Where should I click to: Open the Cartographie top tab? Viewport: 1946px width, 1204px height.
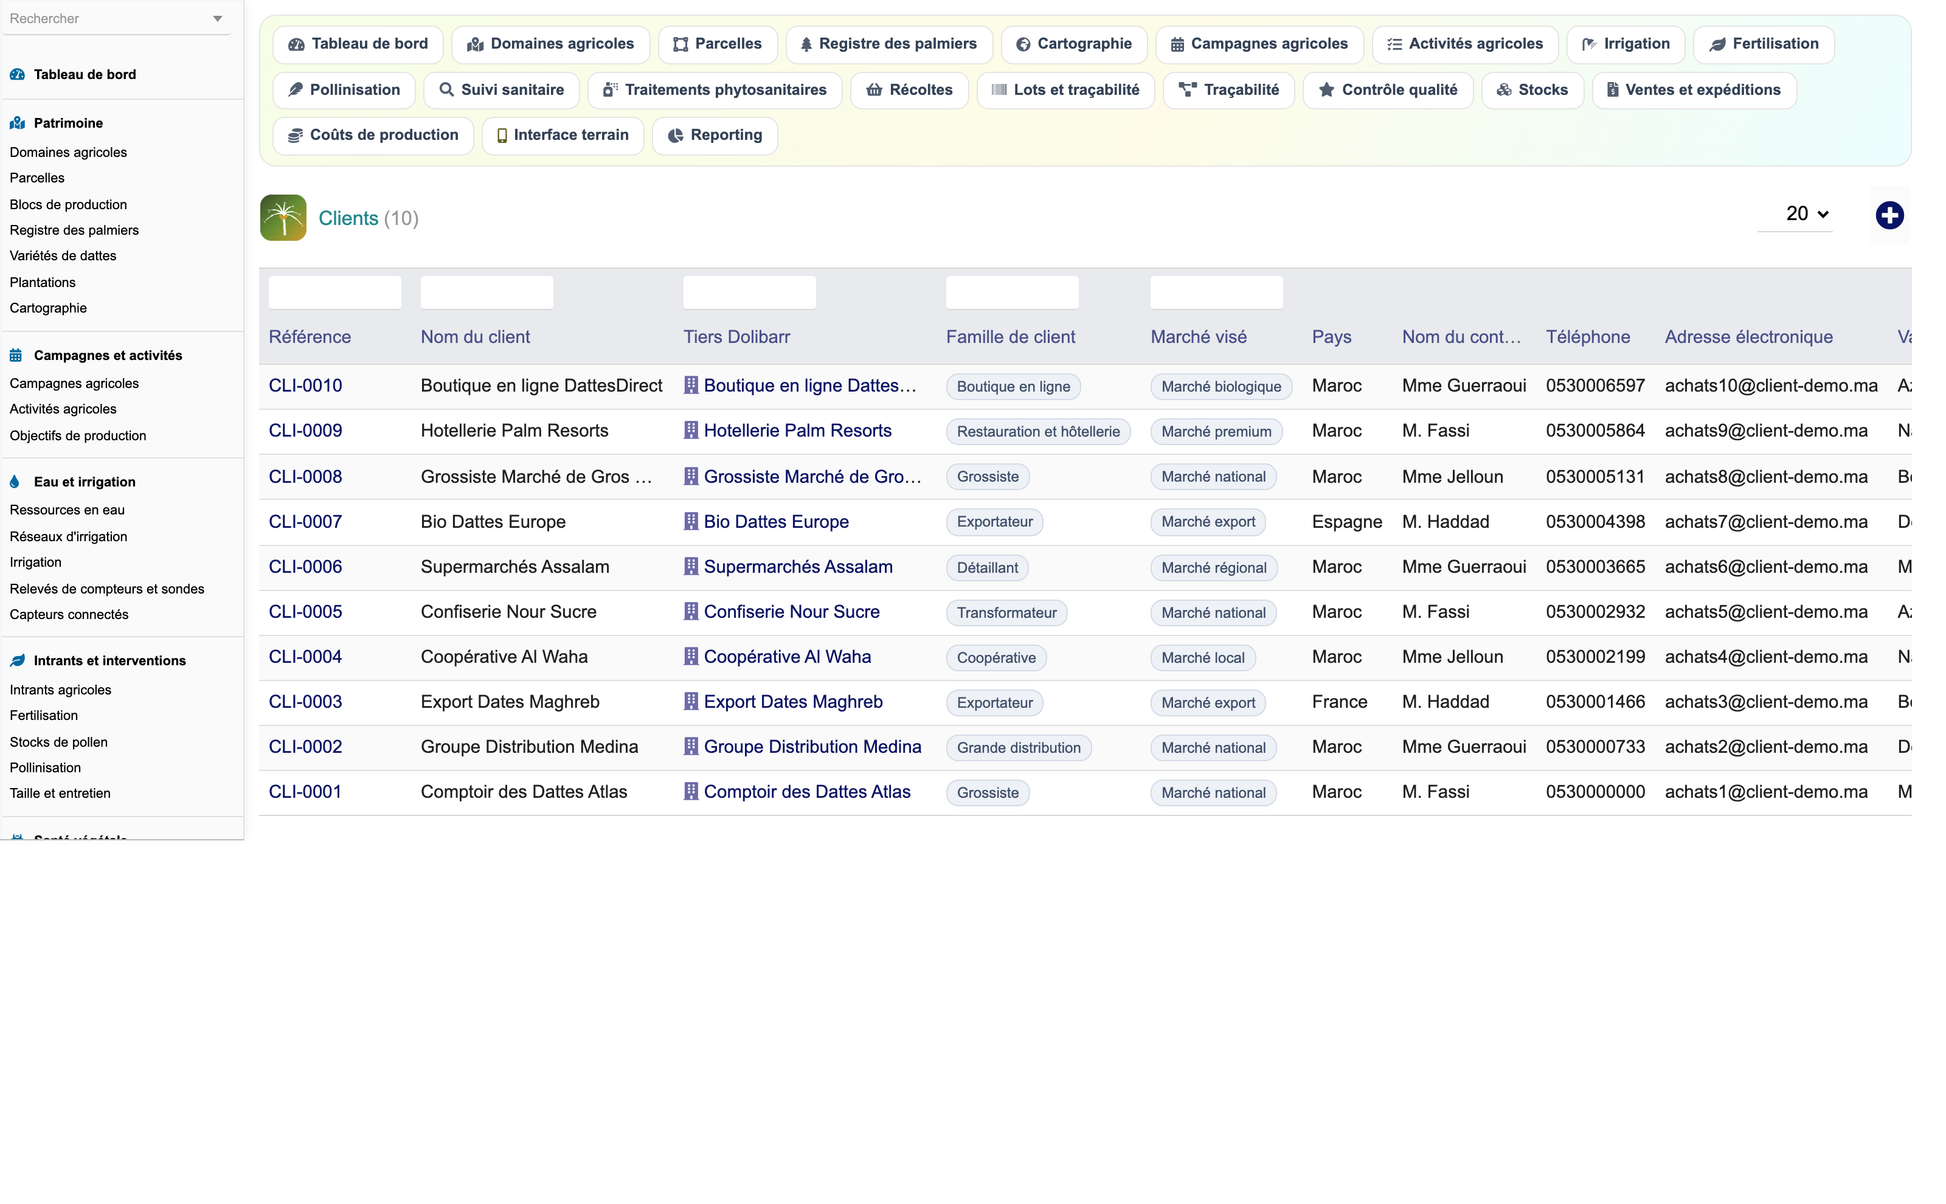[1074, 44]
